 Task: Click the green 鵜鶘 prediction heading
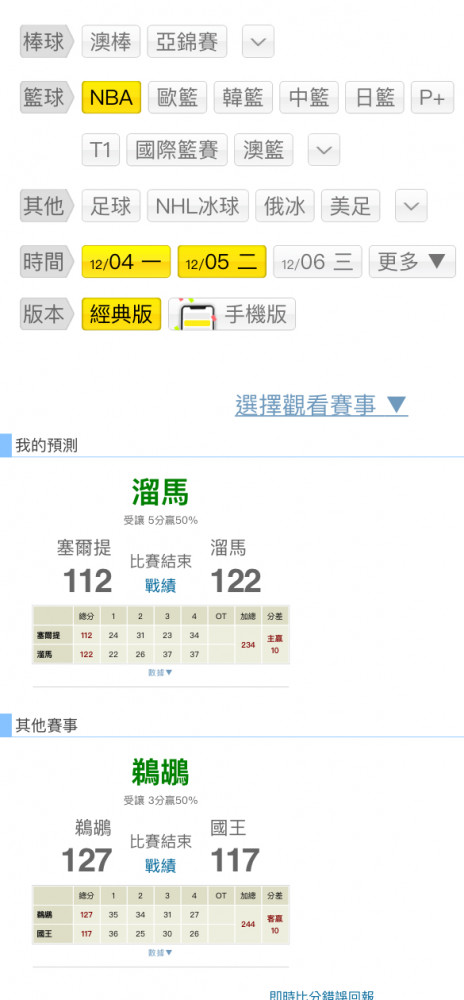click(161, 772)
